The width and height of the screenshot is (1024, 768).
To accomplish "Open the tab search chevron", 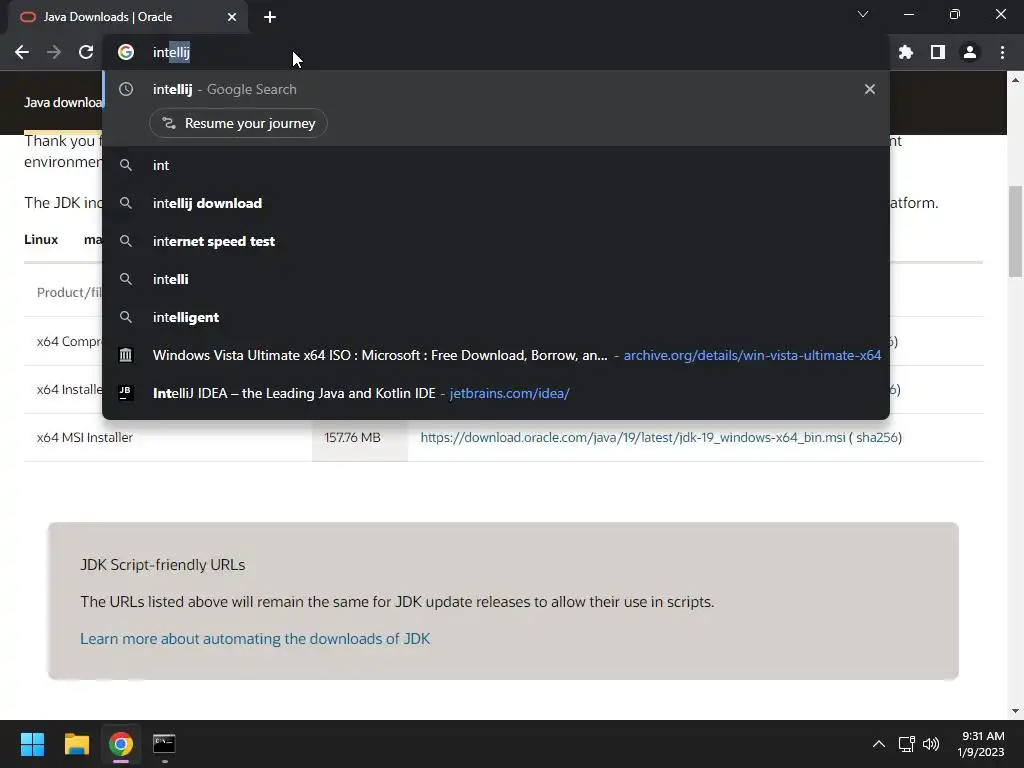I will 863,14.
